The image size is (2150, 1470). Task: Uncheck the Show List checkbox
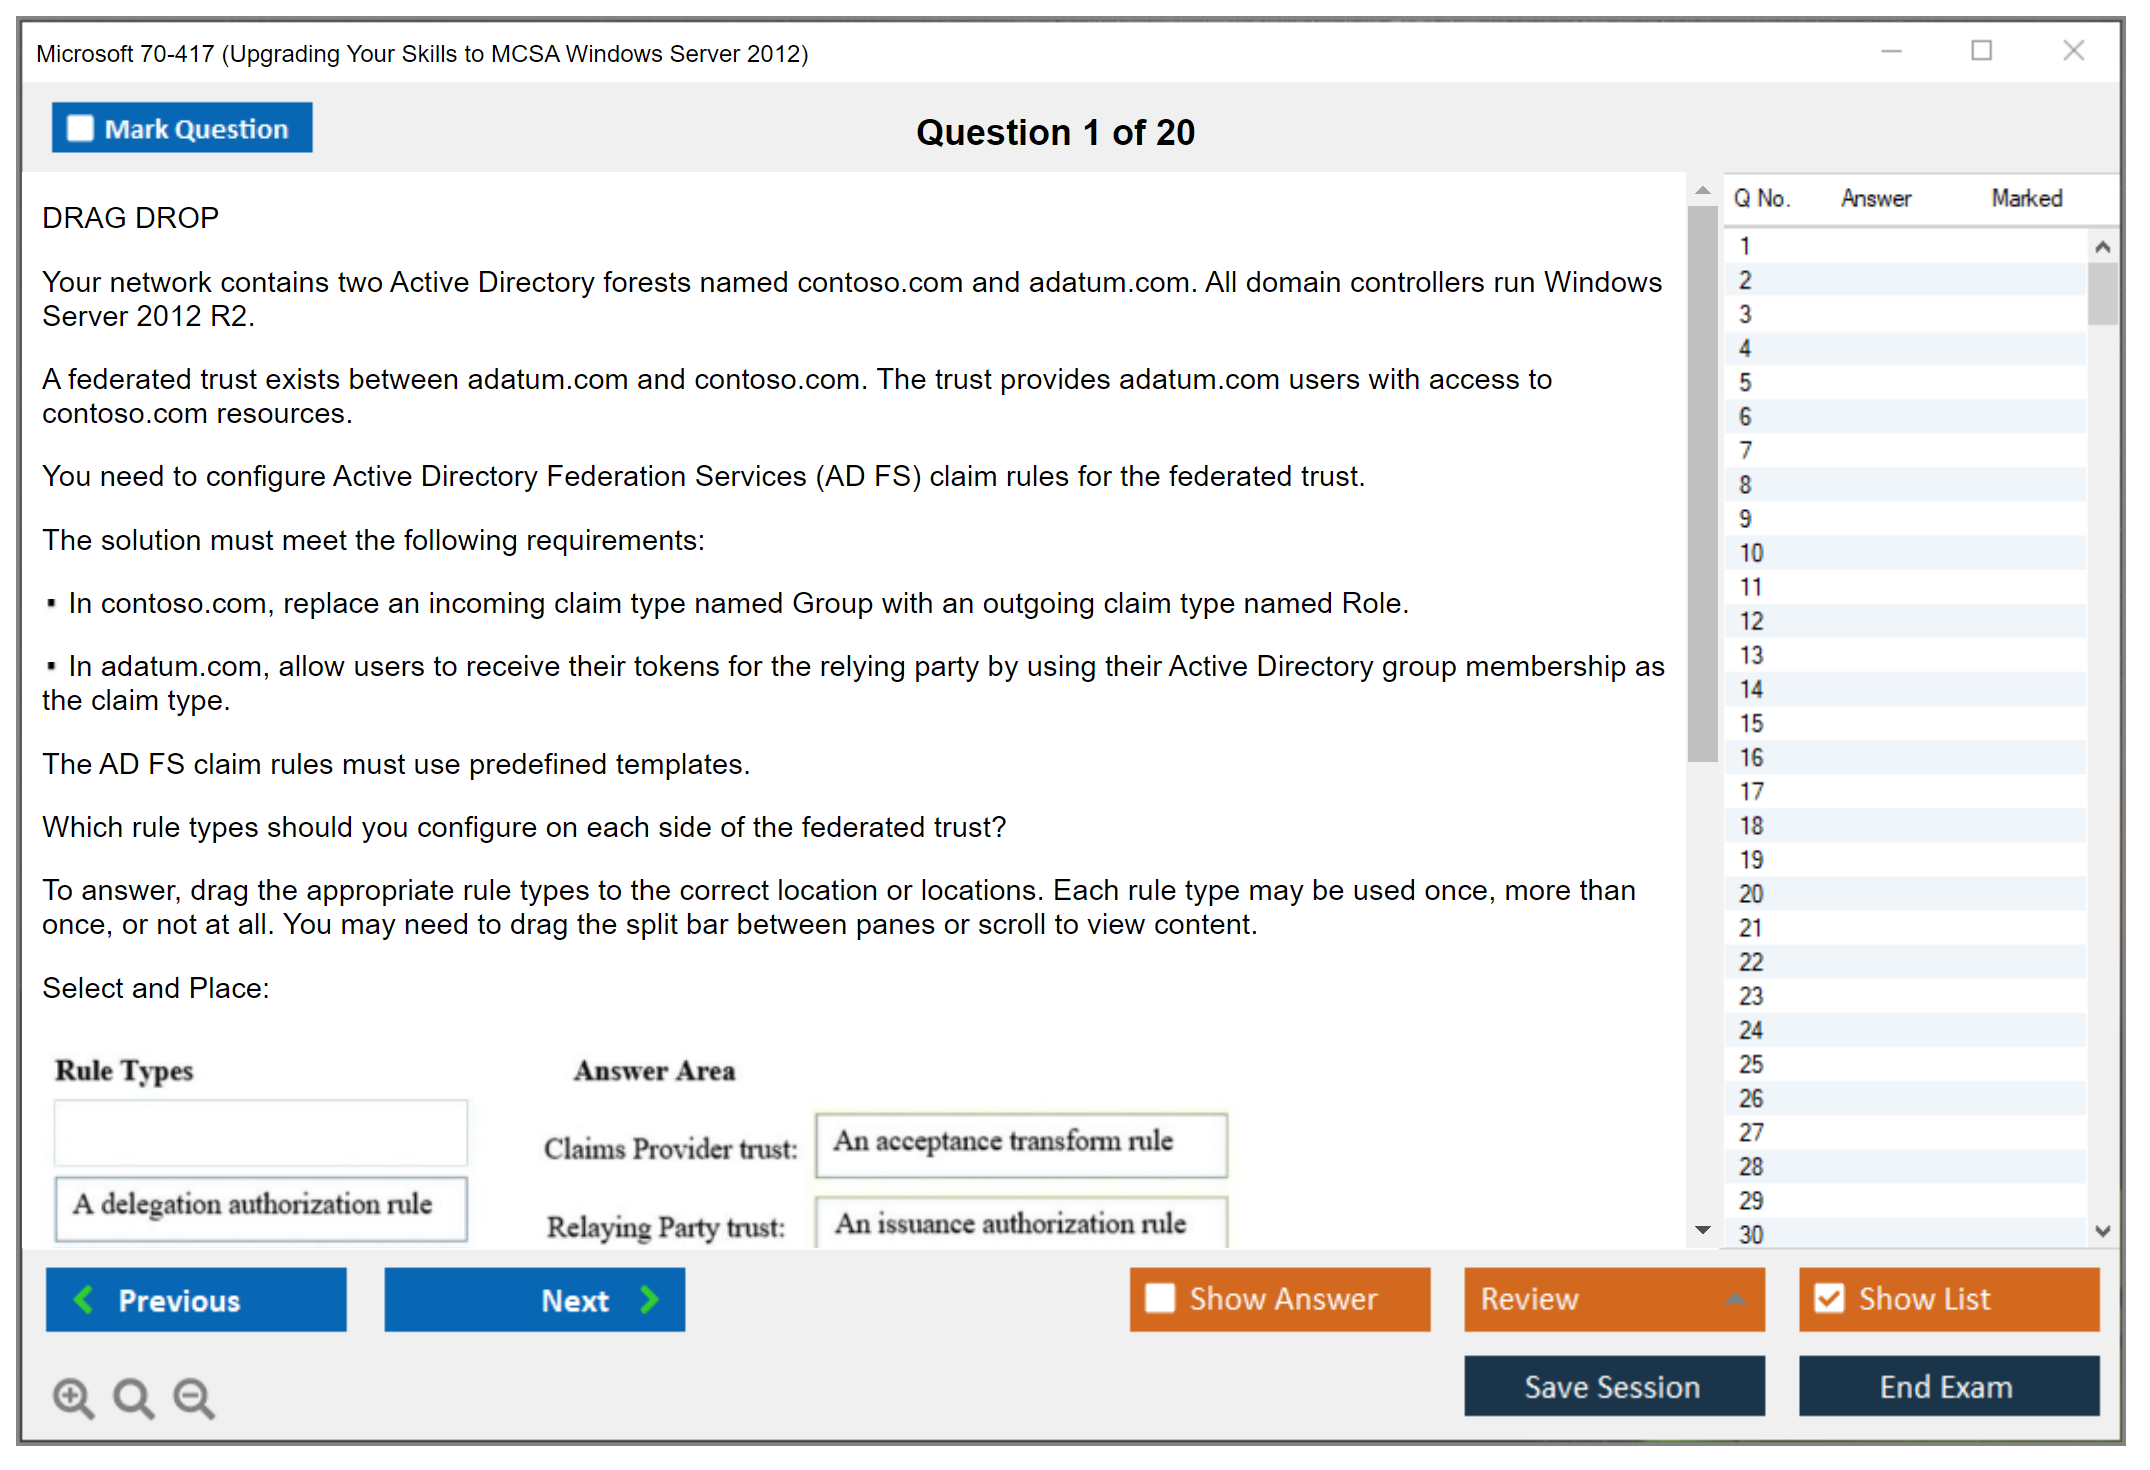[1829, 1298]
